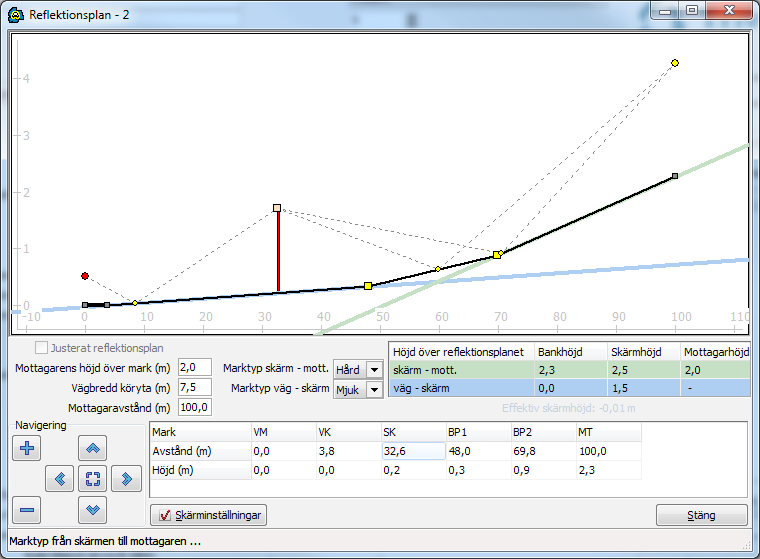
Task: Select the yellow BP1 square marker near 48
Action: (368, 286)
